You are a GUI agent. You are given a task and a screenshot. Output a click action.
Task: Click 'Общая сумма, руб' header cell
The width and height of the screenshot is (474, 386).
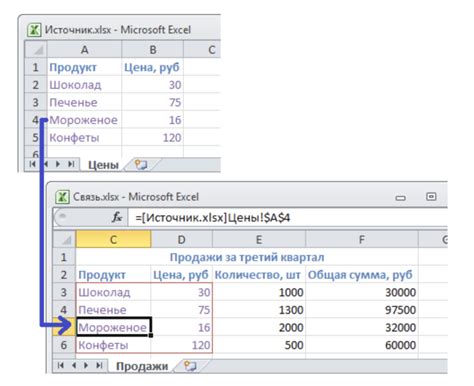362,275
